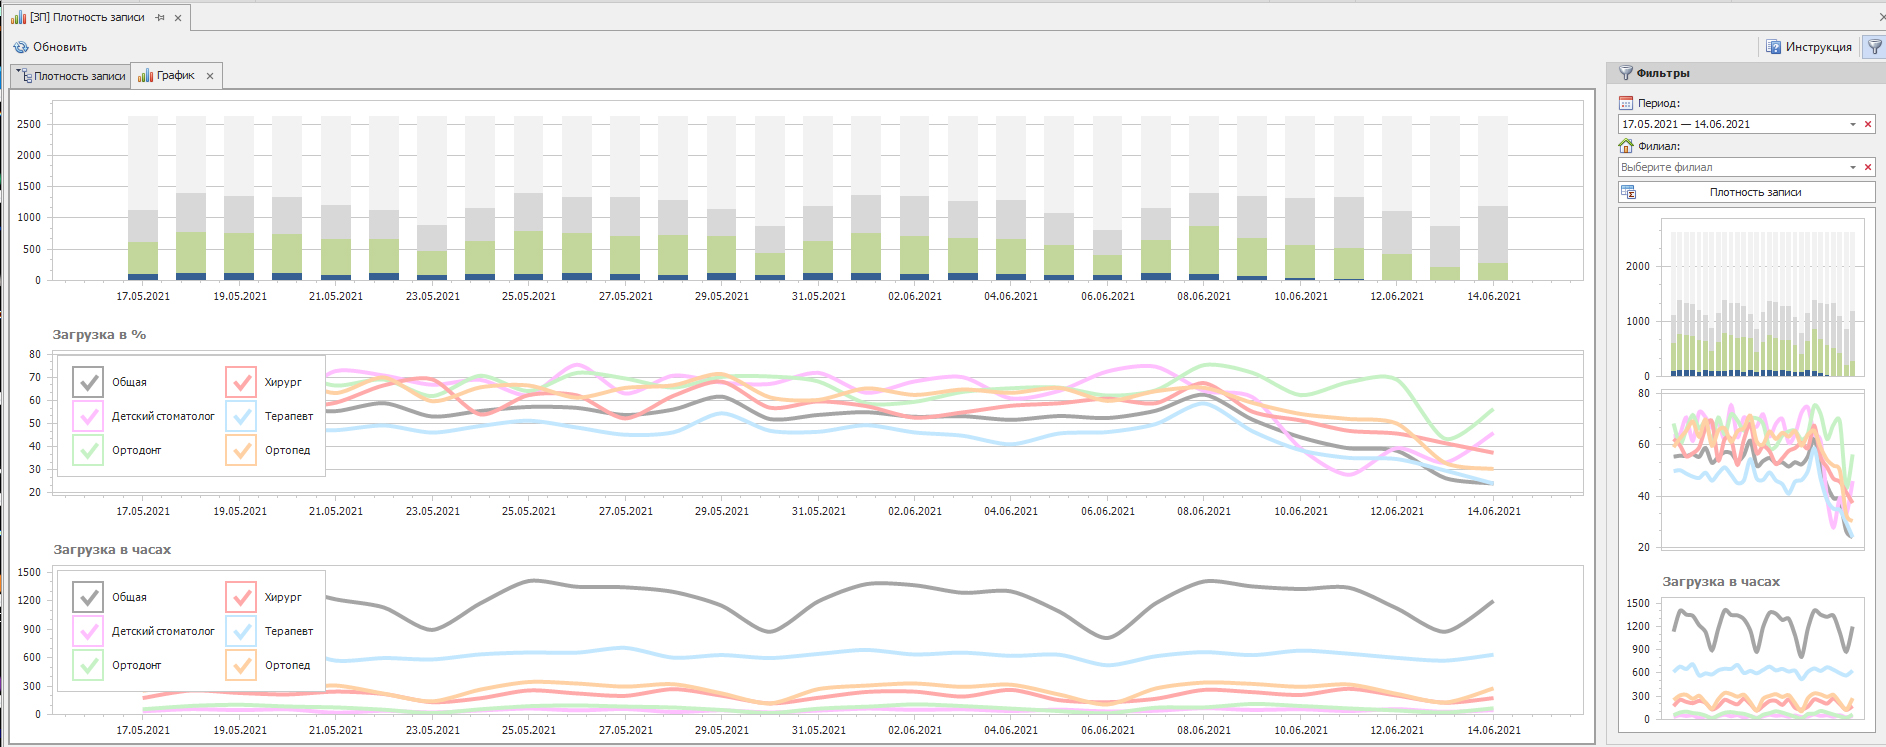
Task: Open the Филиал branch dropdown arrow
Action: click(1852, 167)
